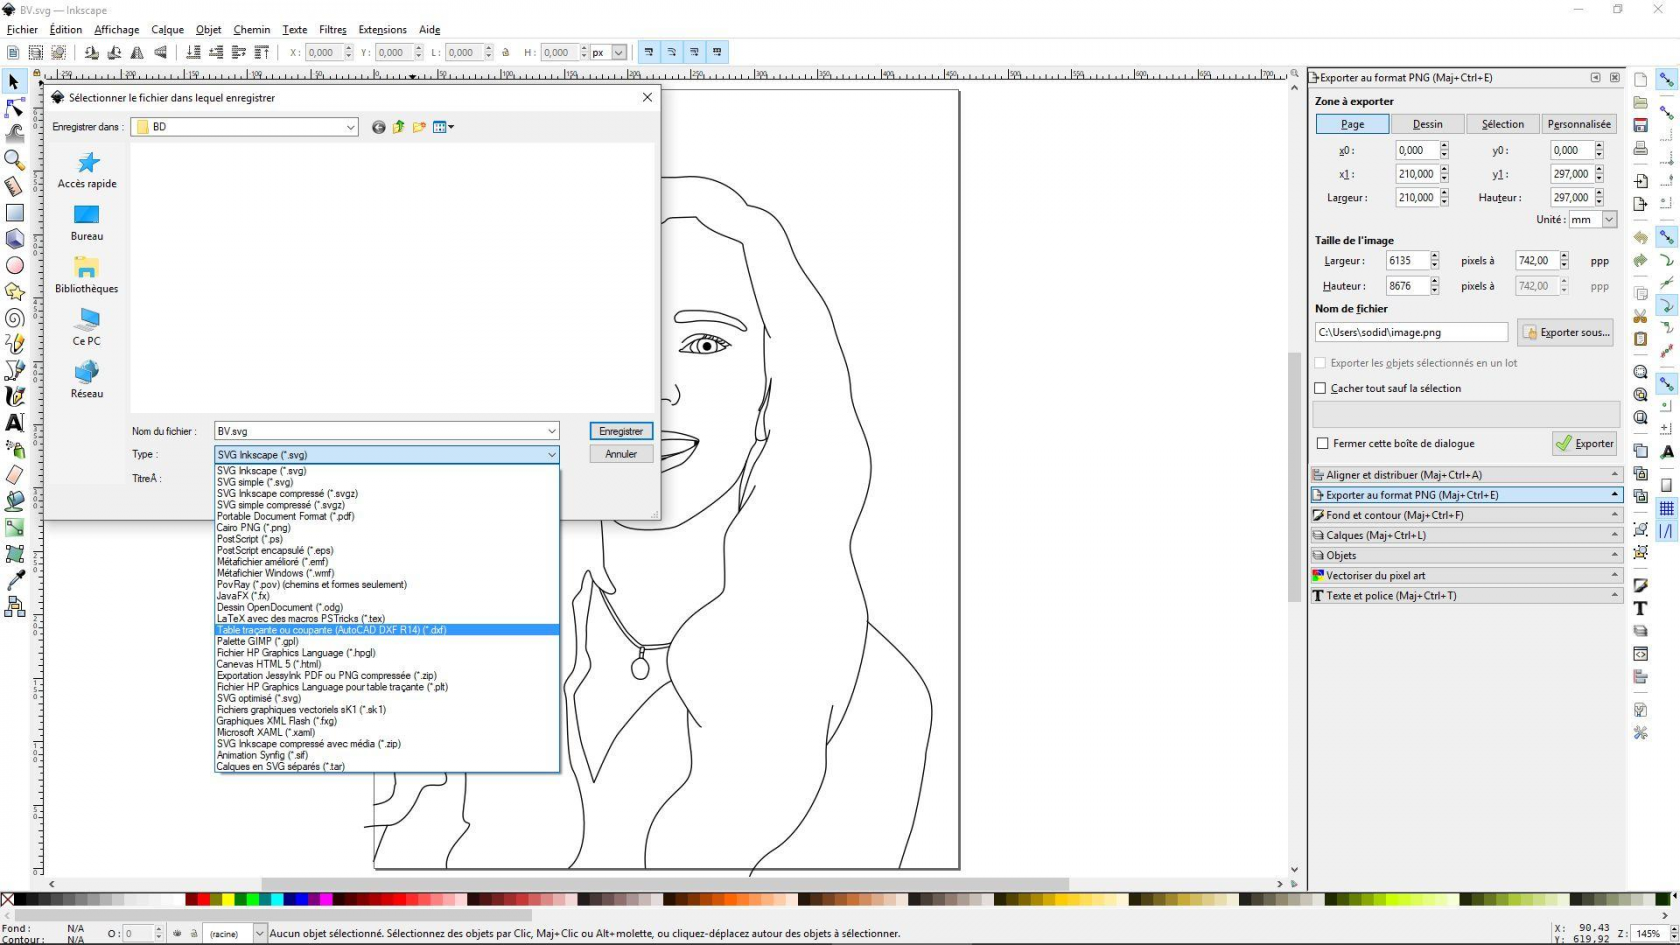Viewport: 1680px width, 945px height.
Task: Select the calligraphy tool
Action: [x=14, y=396]
